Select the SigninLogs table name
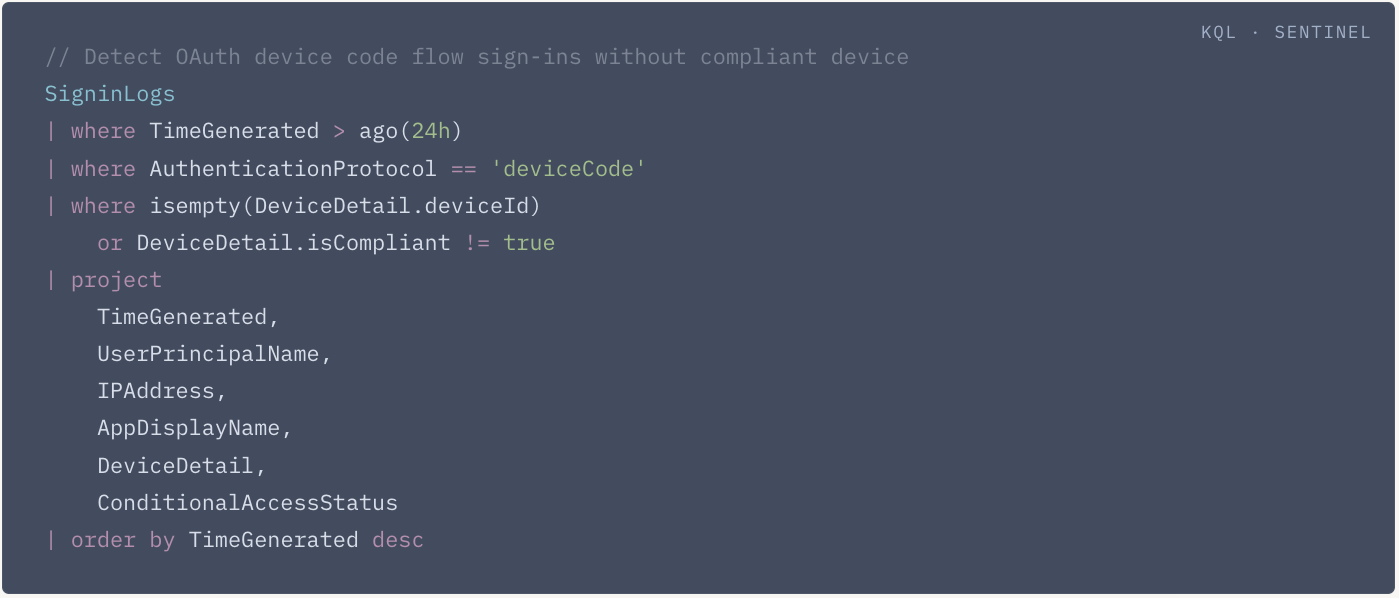Screen dimensions: 1399x598 click(110, 94)
